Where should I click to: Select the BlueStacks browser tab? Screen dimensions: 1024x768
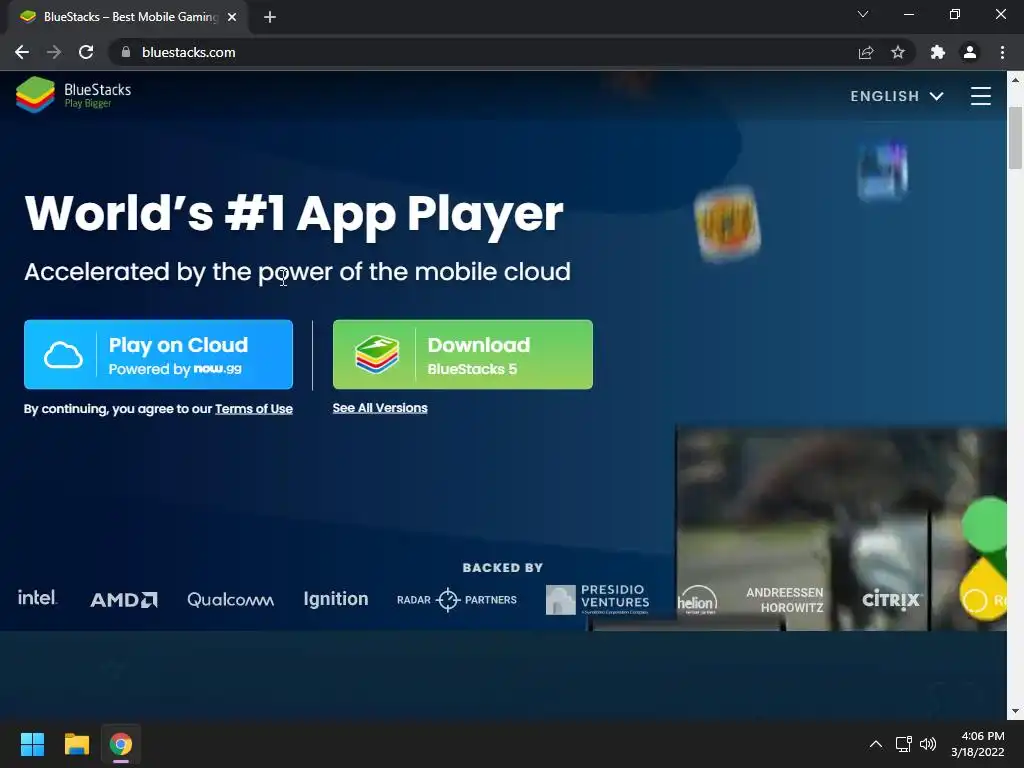pyautogui.click(x=127, y=17)
